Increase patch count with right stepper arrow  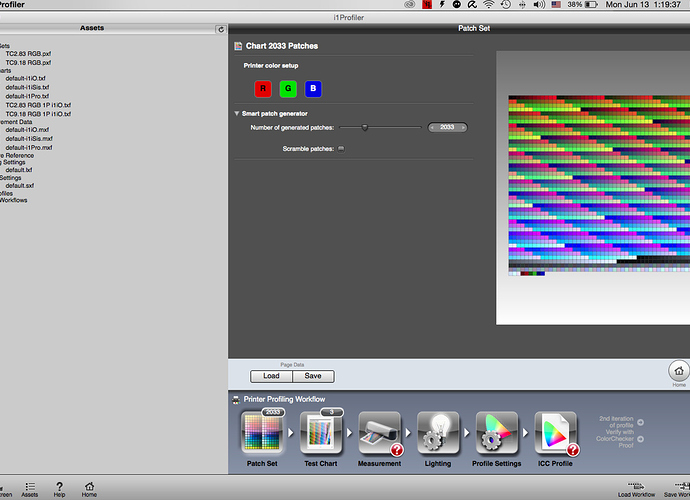click(x=463, y=128)
